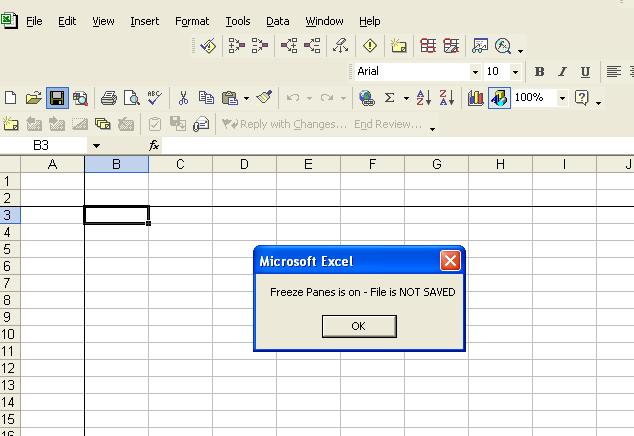
Task: Click the Trace Precedents icon
Action: click(x=237, y=46)
